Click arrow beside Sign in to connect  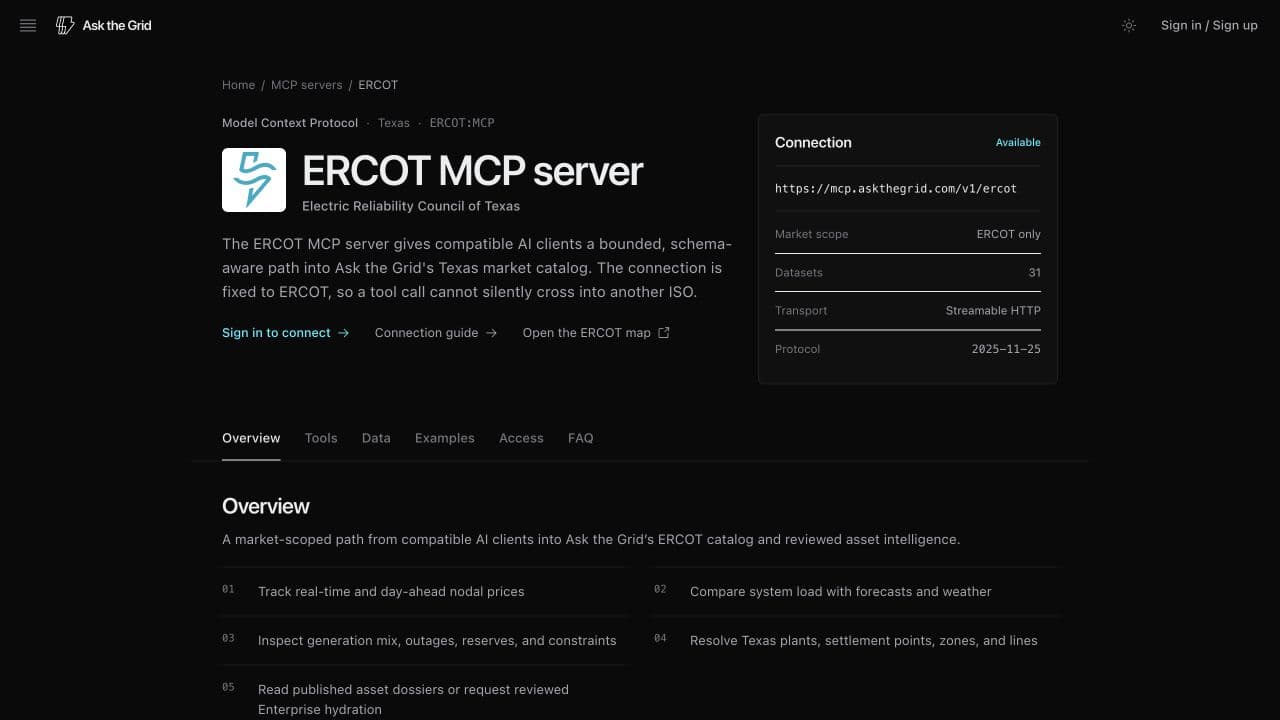click(x=343, y=333)
